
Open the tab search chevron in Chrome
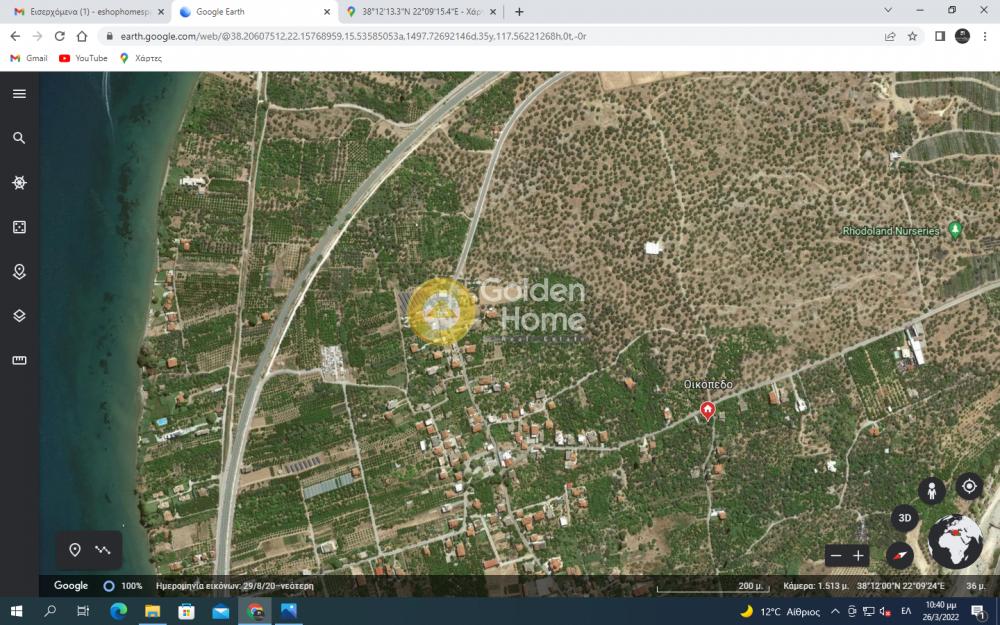(x=888, y=11)
